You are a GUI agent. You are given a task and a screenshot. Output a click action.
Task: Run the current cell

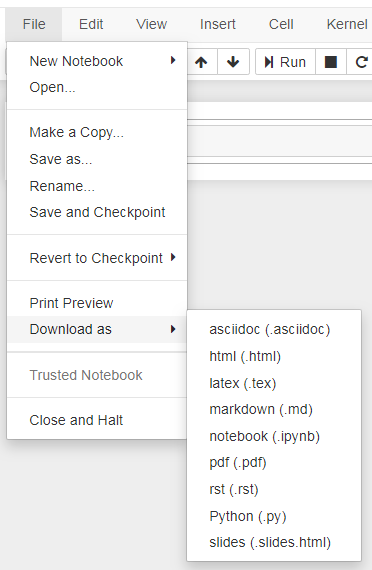285,62
